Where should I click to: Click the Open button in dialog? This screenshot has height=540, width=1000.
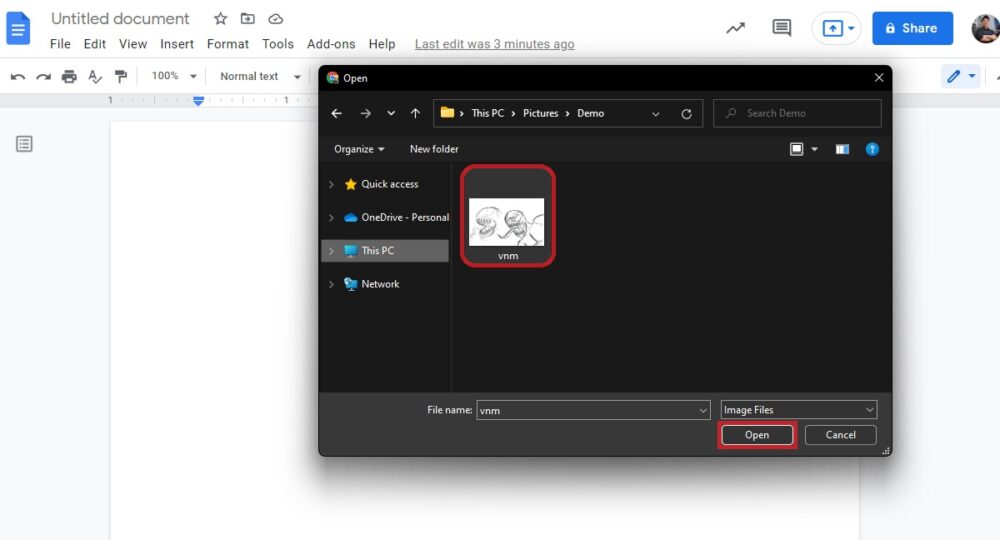[x=757, y=435]
